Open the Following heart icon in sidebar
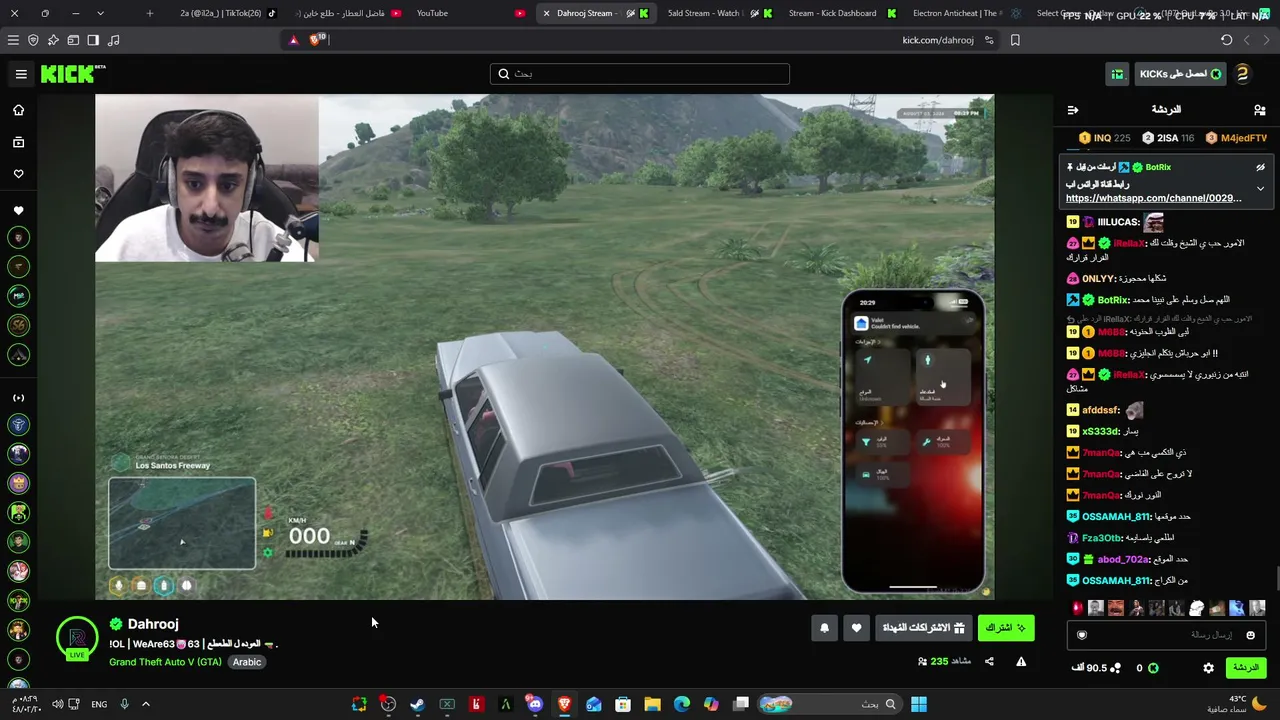Image resolution: width=1280 pixels, height=720 pixels. tap(18, 174)
